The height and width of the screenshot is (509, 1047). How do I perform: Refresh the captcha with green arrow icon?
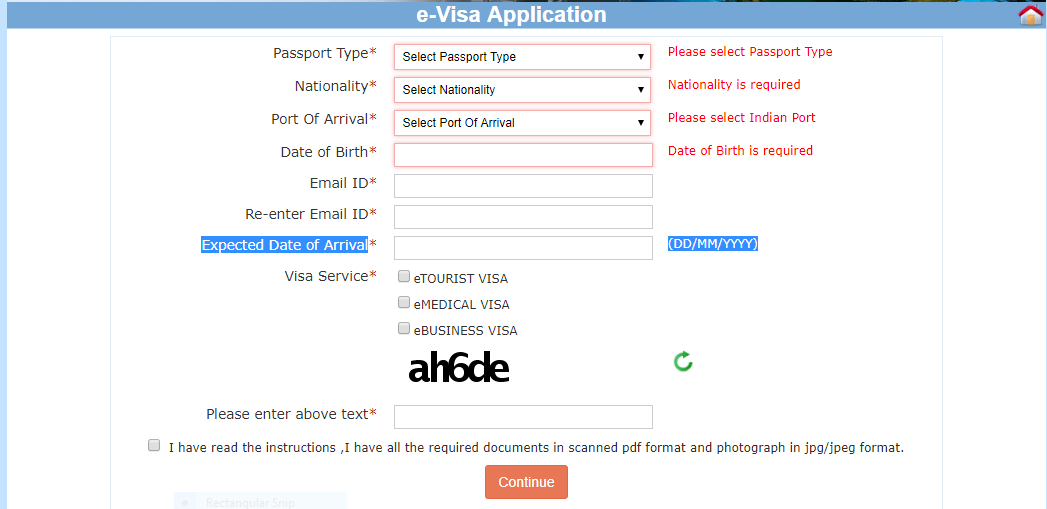point(683,362)
